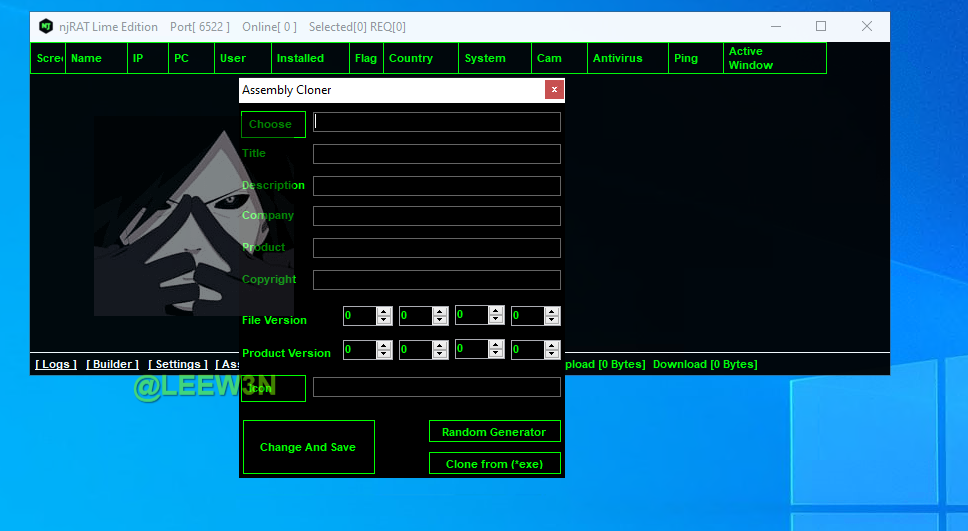Click the Random Generator button

tap(494, 432)
